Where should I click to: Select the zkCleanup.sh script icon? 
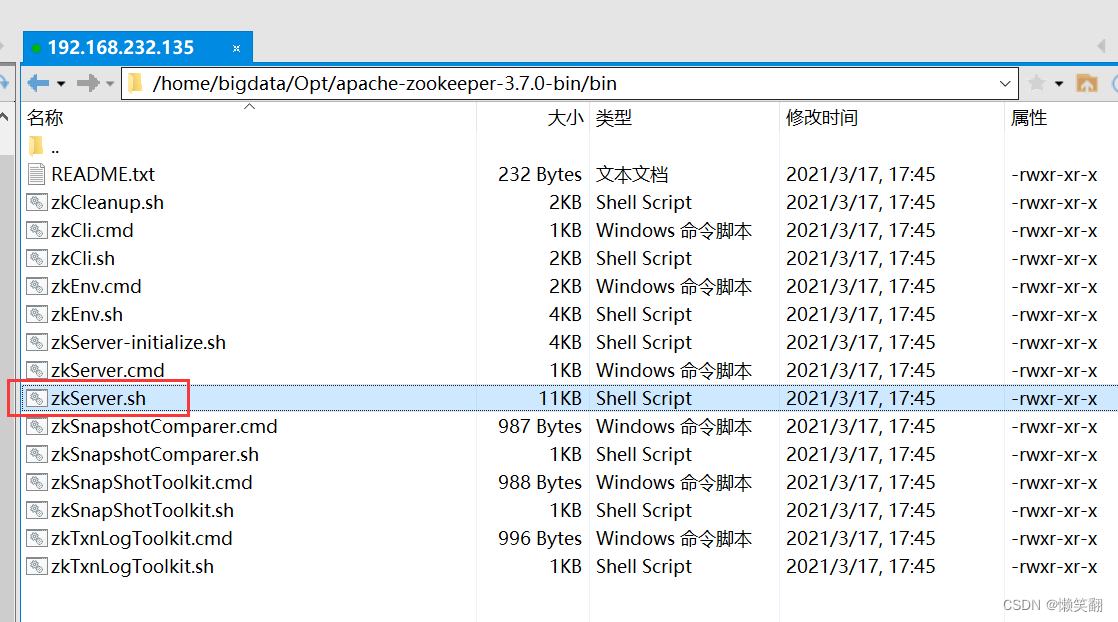coord(37,202)
